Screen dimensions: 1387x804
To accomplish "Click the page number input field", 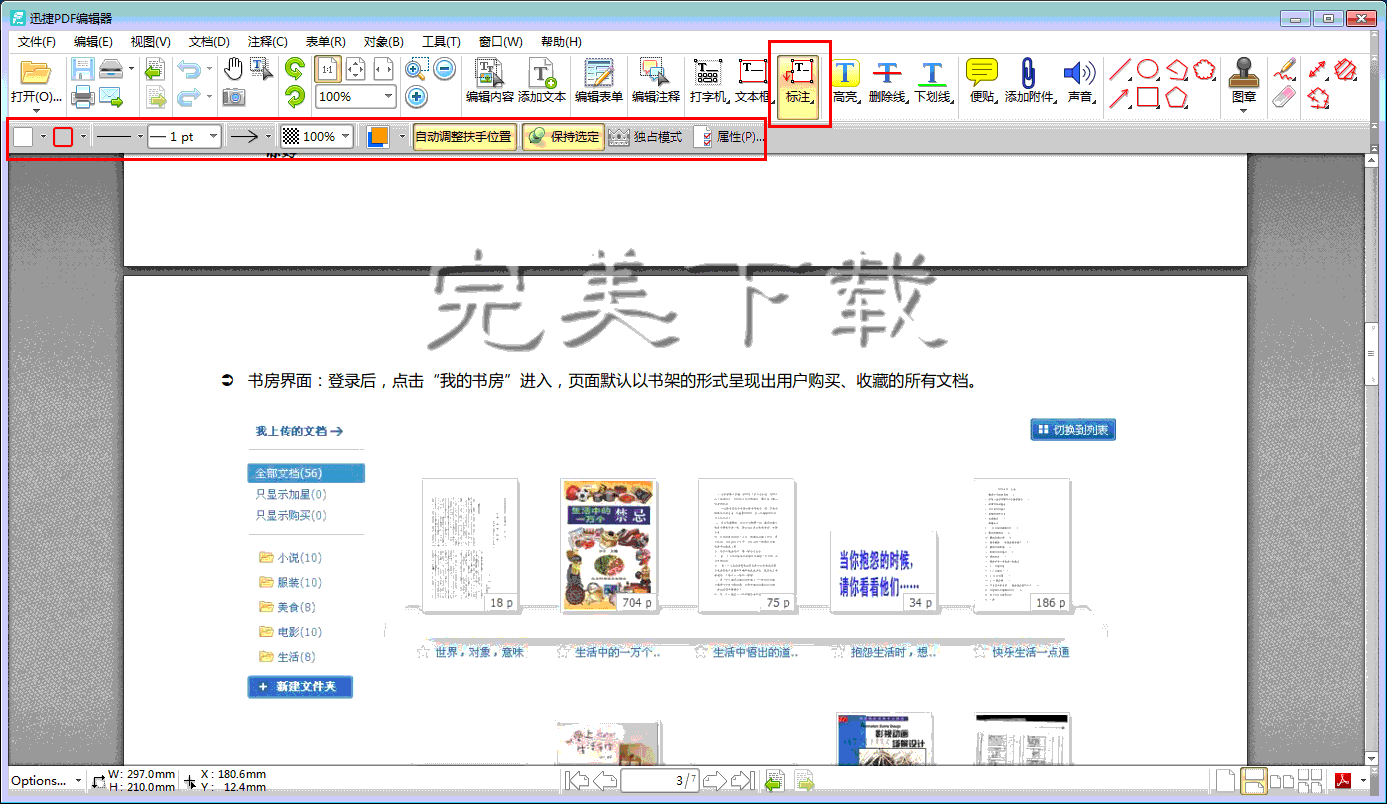I will (659, 781).
